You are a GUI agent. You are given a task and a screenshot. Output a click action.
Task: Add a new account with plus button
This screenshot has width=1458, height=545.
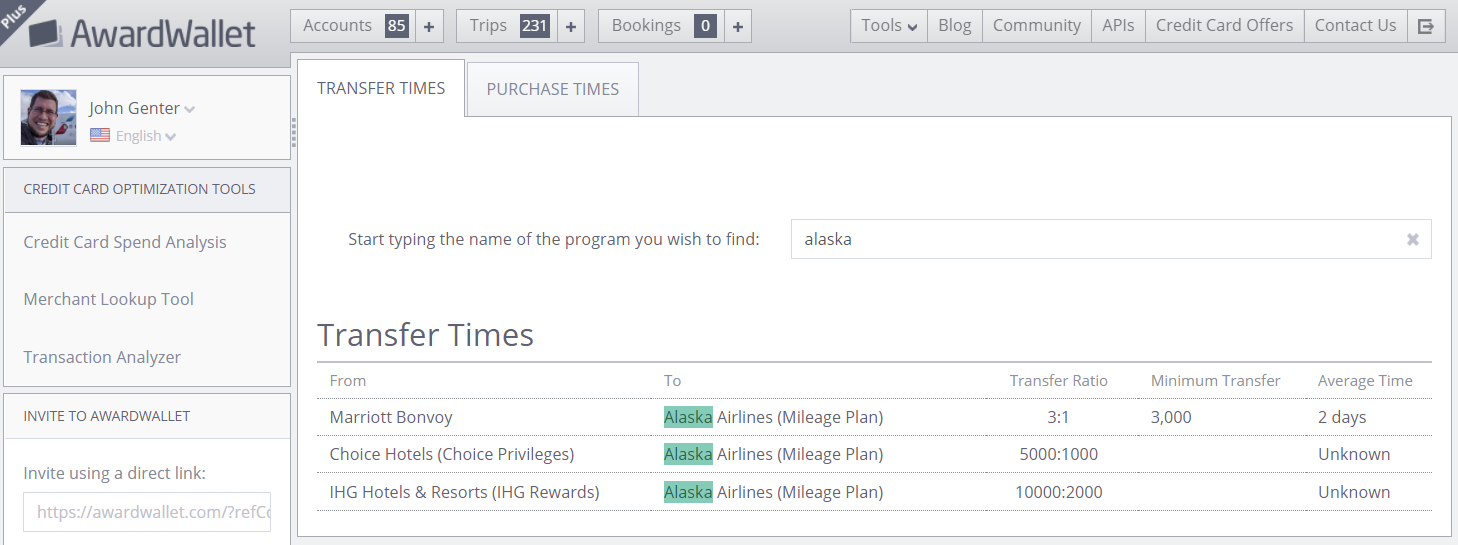coord(429,26)
